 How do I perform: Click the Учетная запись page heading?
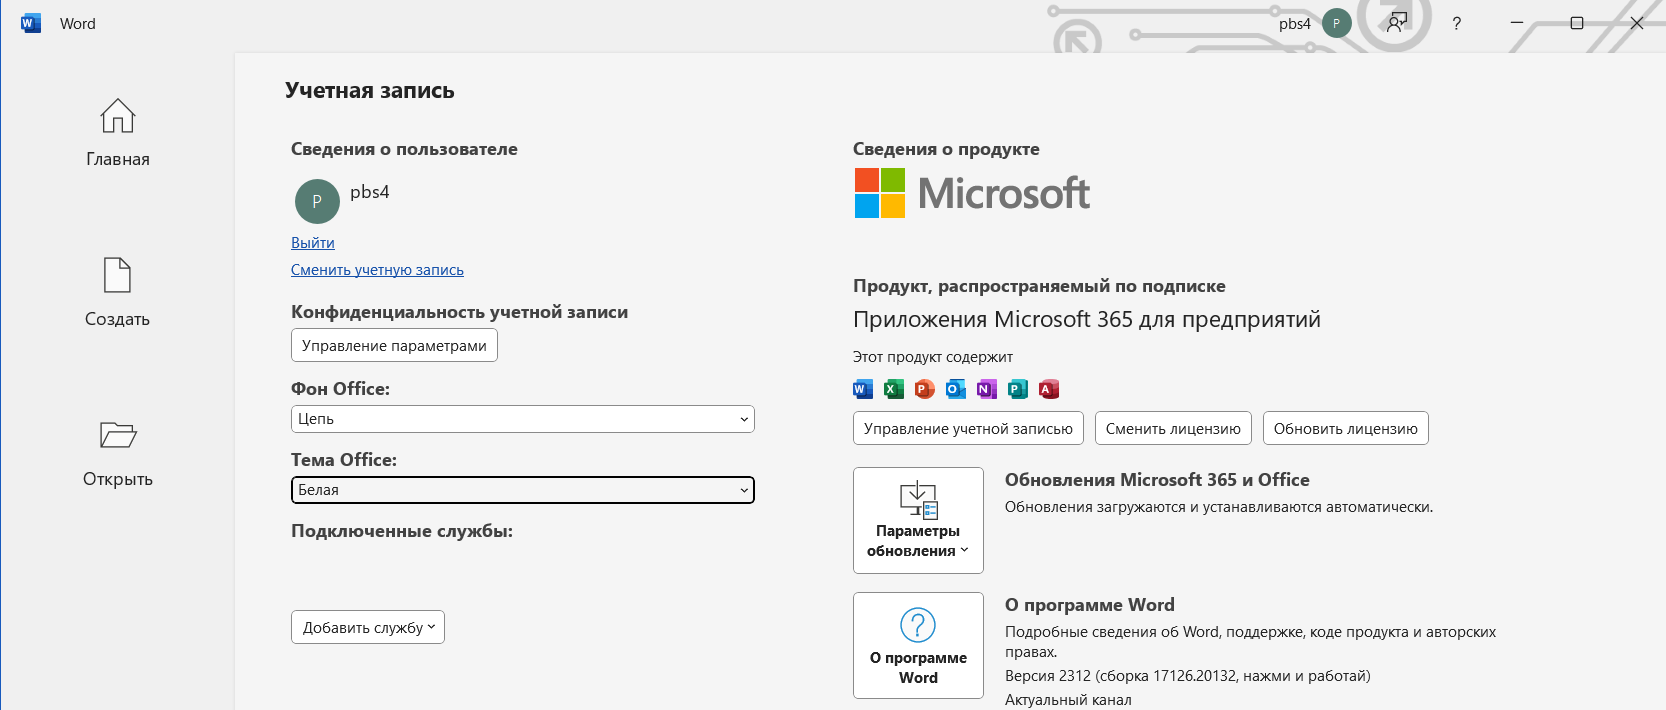coord(370,91)
